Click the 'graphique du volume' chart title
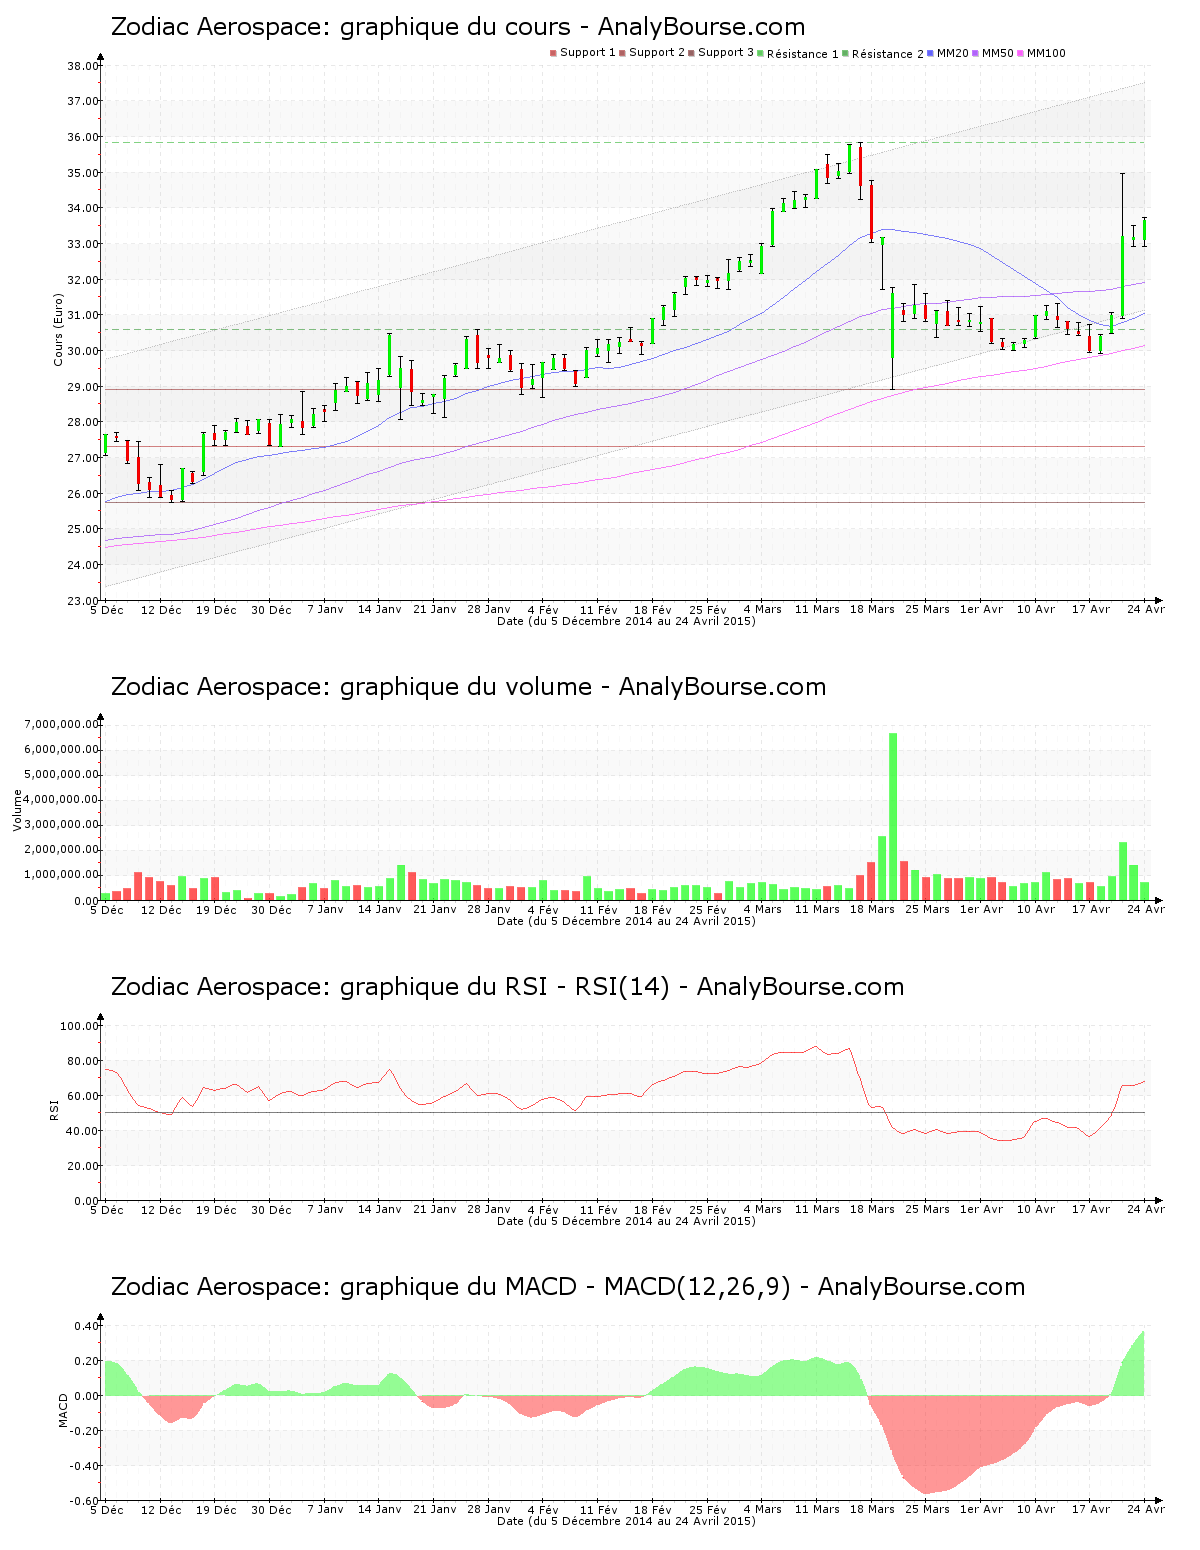The width and height of the screenshot is (1200, 1550). (x=468, y=687)
